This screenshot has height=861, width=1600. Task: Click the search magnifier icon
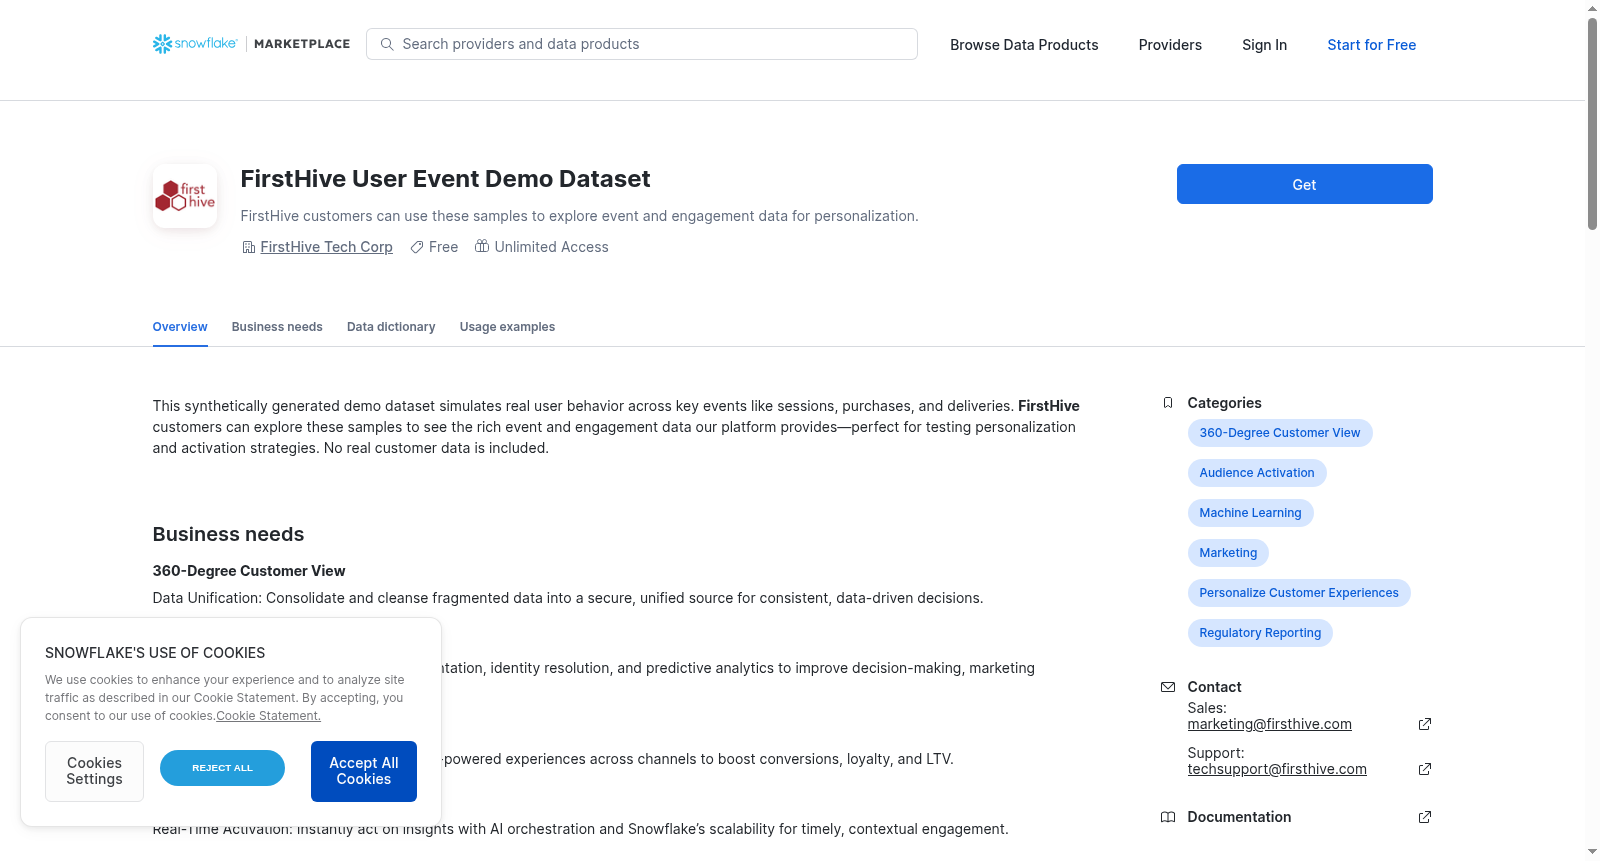pyautogui.click(x=387, y=44)
